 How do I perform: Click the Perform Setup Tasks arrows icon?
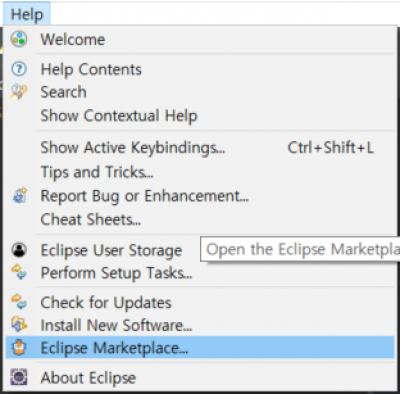click(19, 272)
